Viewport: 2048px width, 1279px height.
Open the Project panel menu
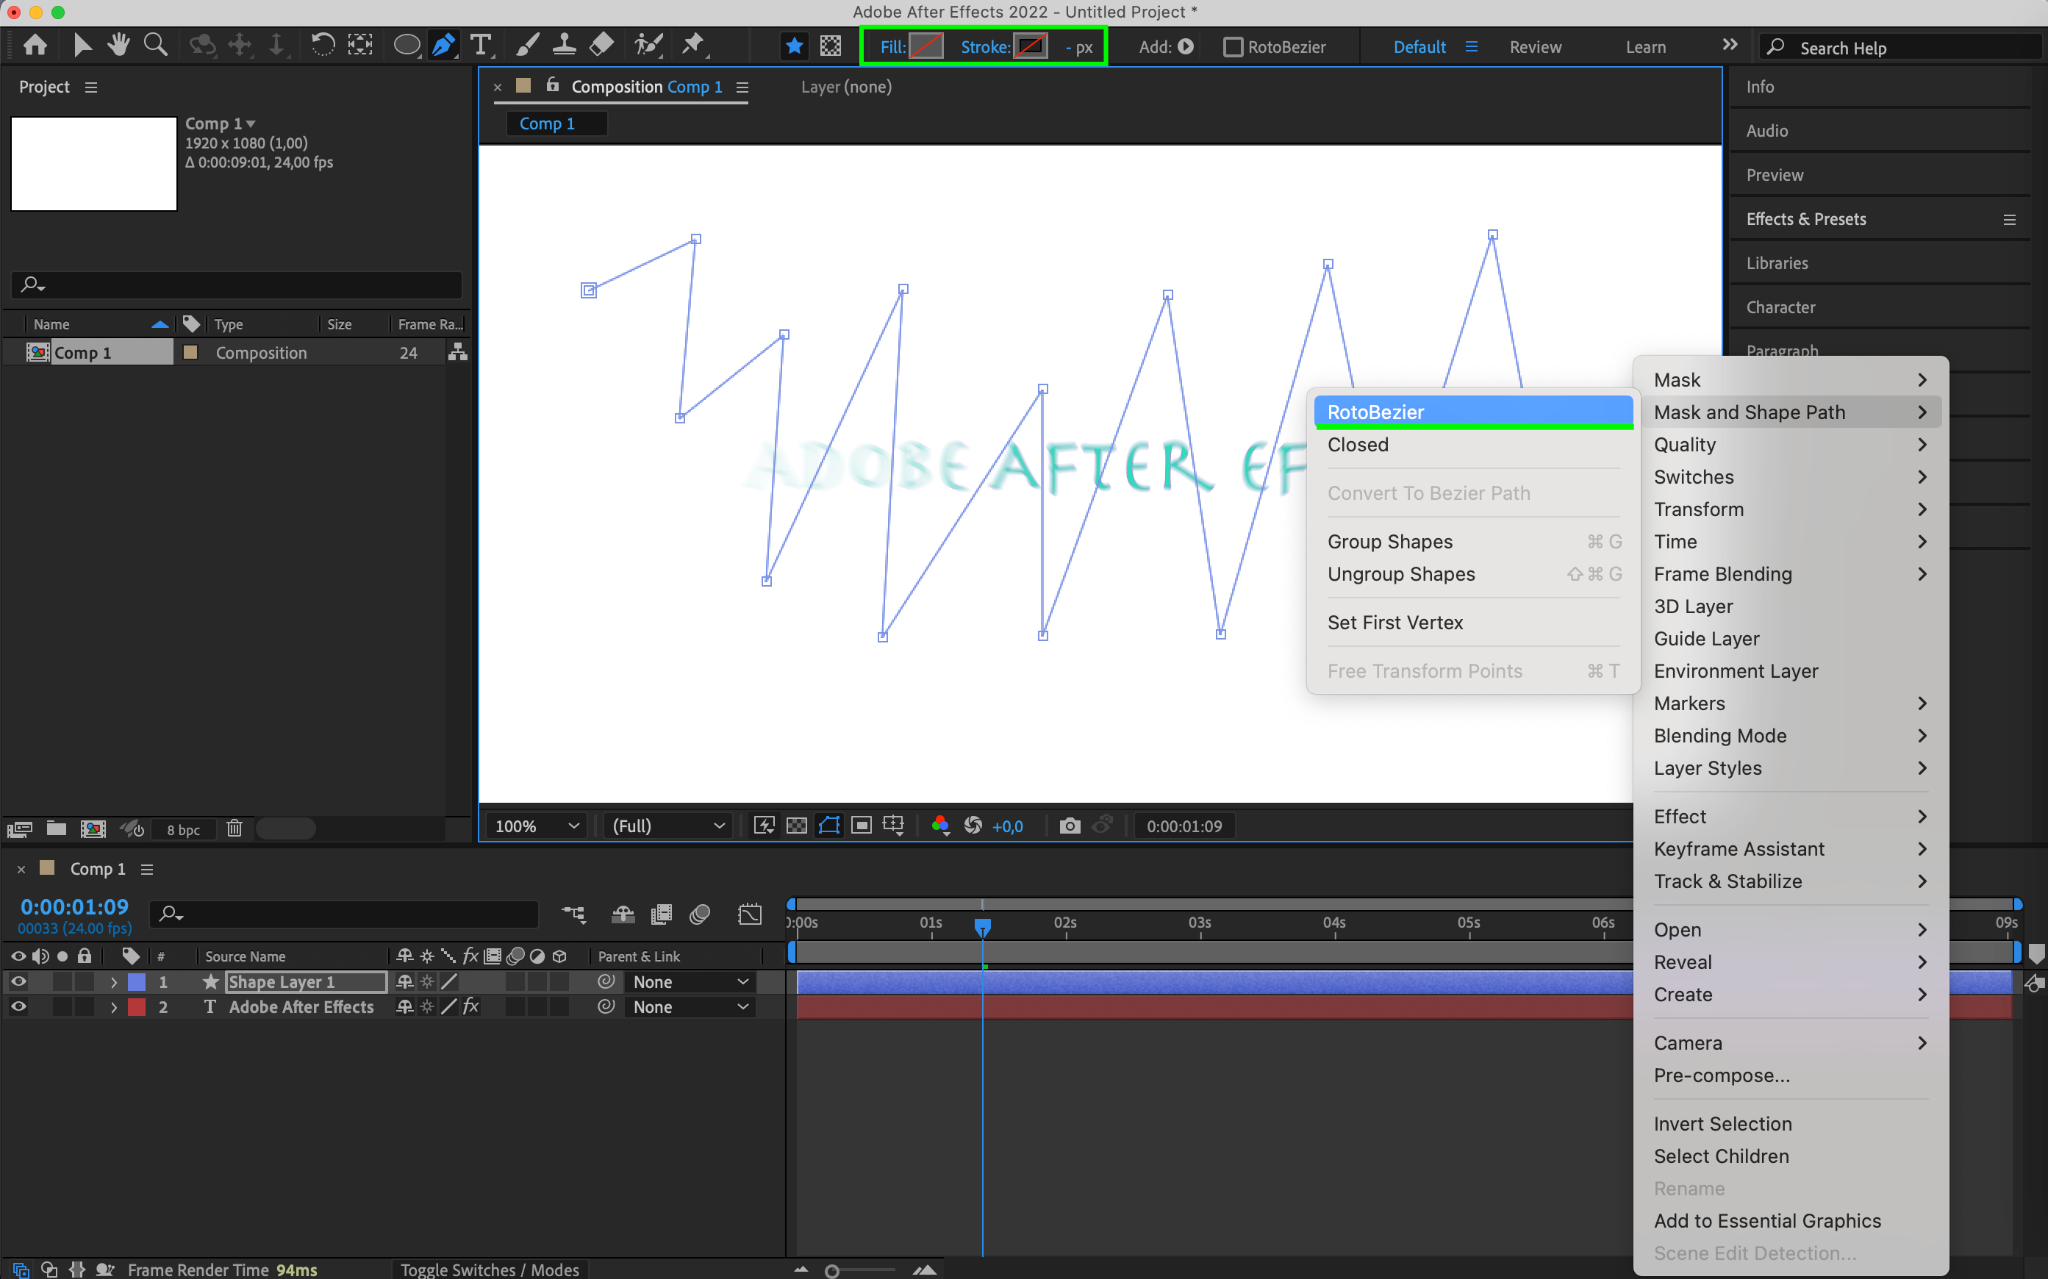pos(91,87)
